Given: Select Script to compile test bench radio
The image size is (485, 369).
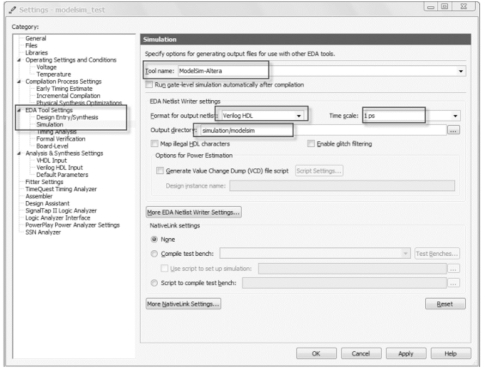Looking at the screenshot, I should coord(154,283).
